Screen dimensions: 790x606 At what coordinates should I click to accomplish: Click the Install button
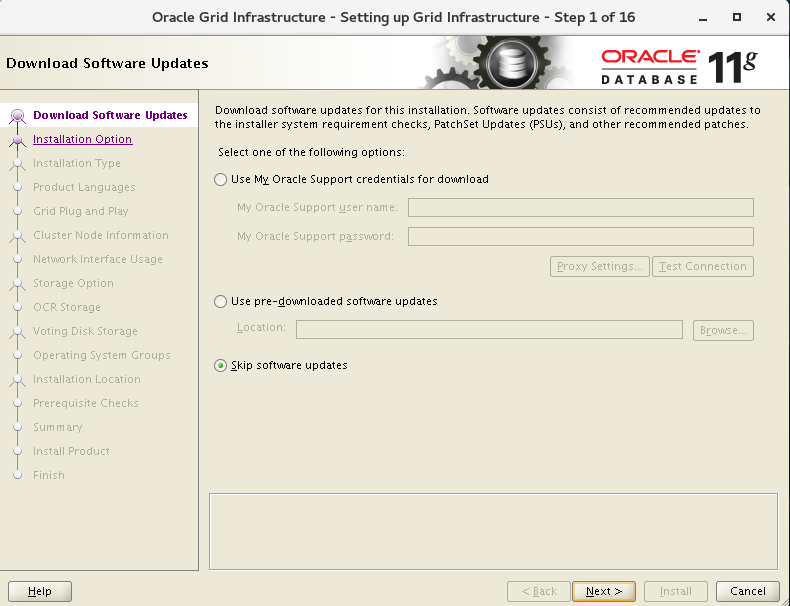[676, 591]
